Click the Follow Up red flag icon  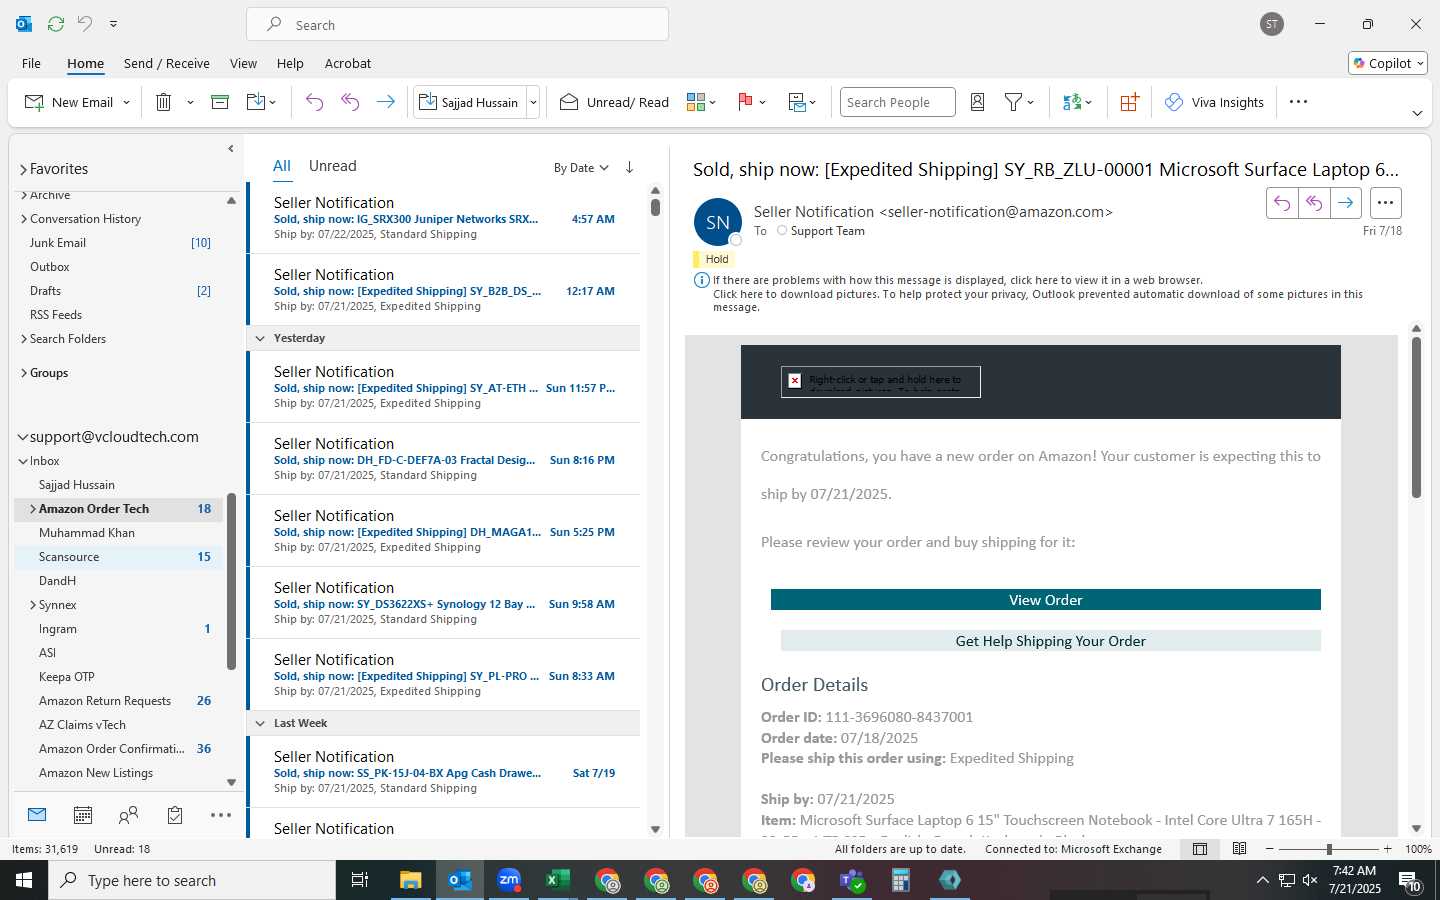pyautogui.click(x=745, y=102)
